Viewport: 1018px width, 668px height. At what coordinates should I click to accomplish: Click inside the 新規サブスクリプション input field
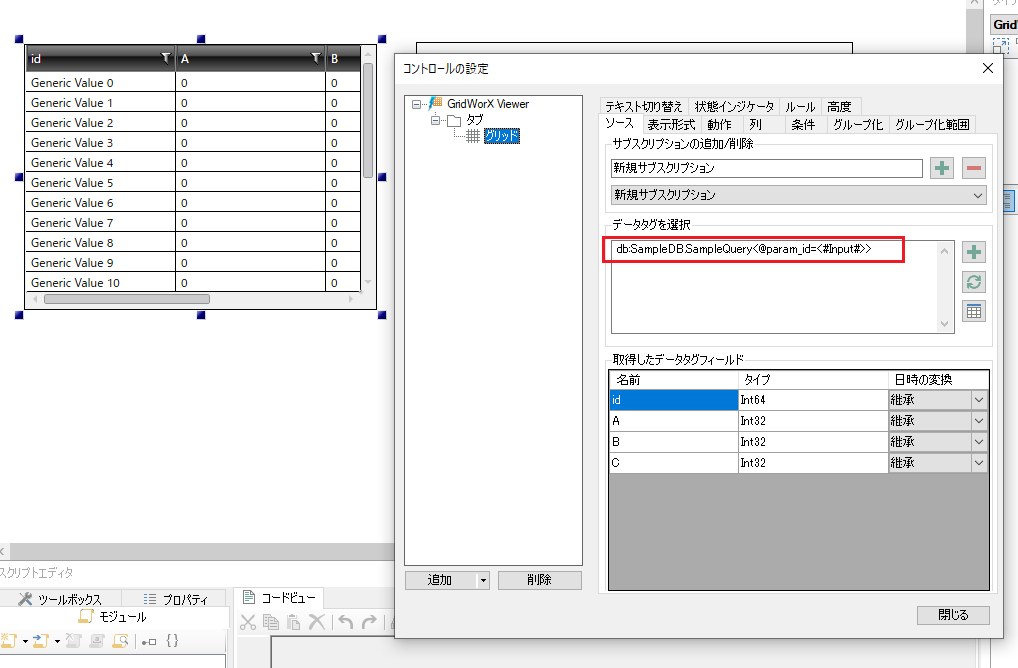pos(766,168)
